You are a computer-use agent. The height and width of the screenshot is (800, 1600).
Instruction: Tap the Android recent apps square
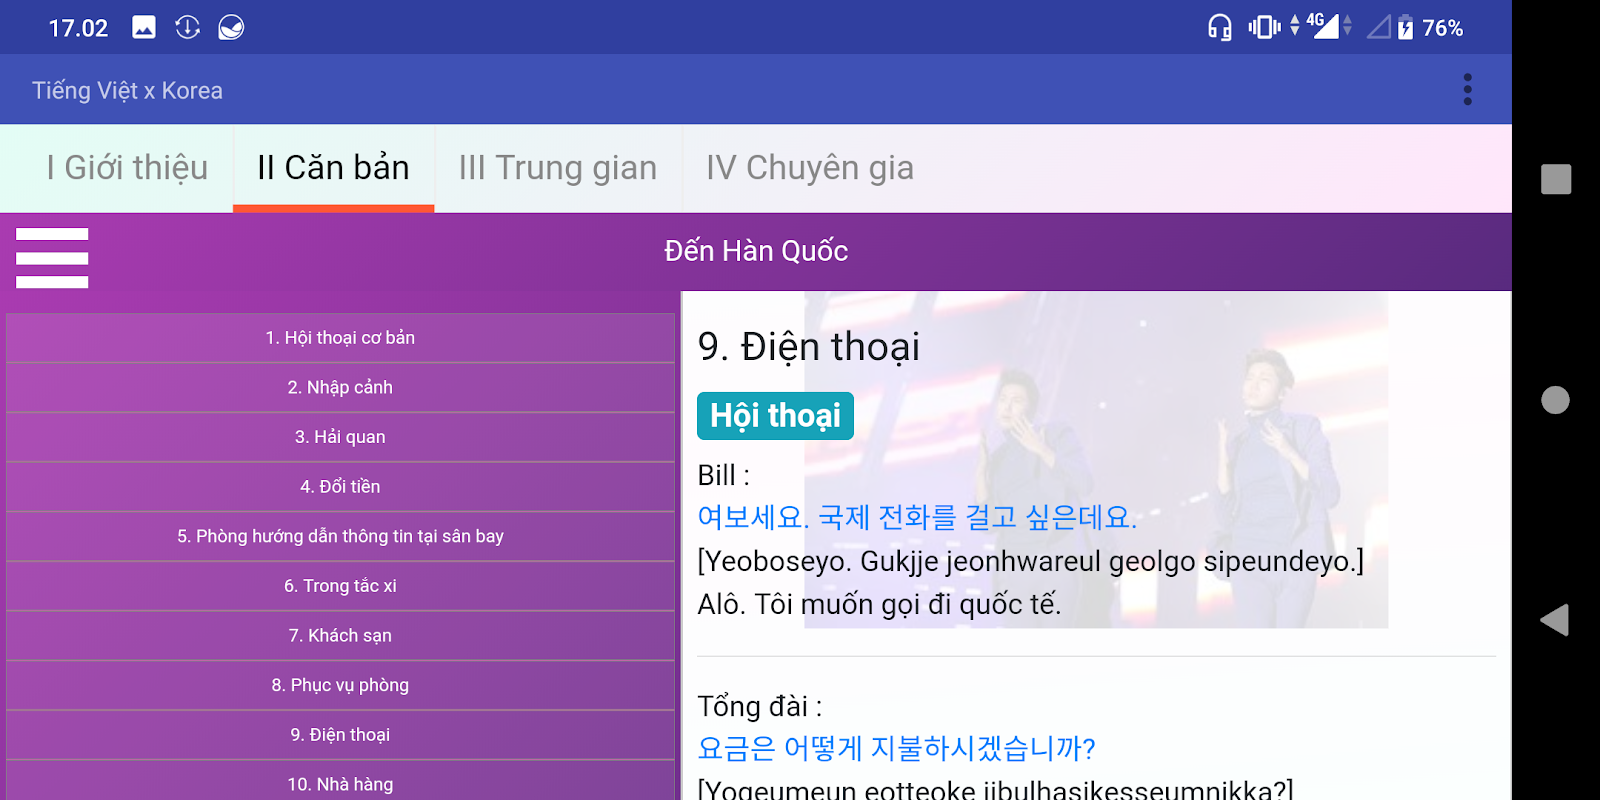coord(1556,179)
